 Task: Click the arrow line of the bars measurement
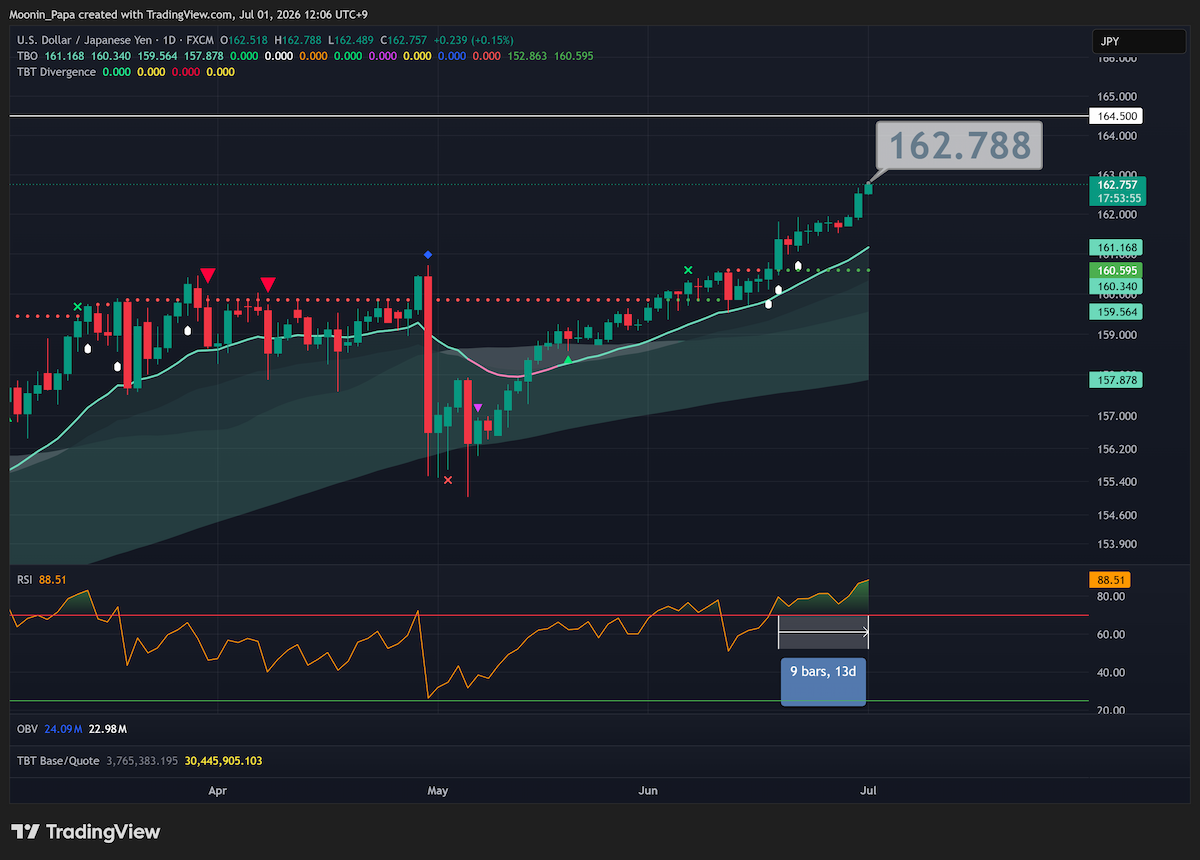pyautogui.click(x=823, y=632)
